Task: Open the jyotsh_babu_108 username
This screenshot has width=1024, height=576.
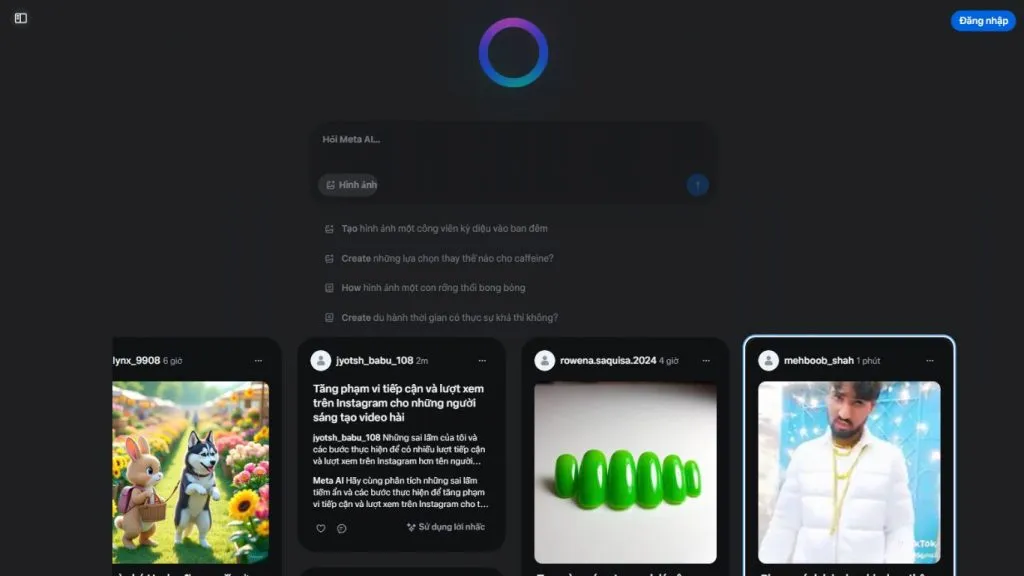Action: tap(374, 360)
